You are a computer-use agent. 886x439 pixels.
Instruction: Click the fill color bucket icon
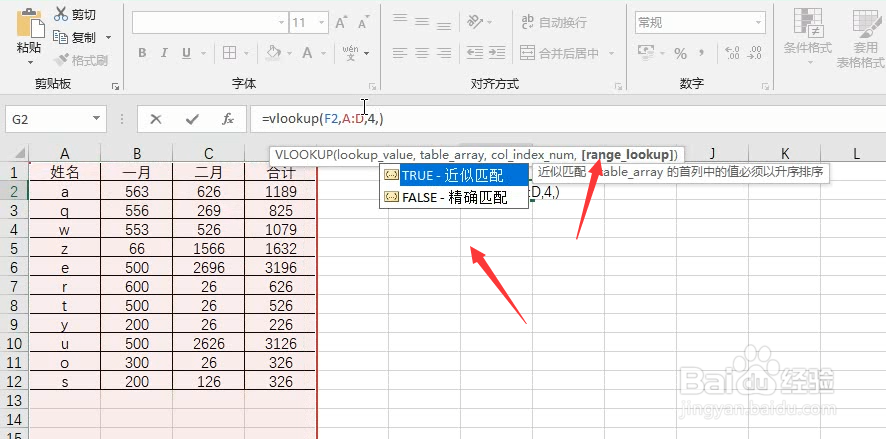click(273, 53)
